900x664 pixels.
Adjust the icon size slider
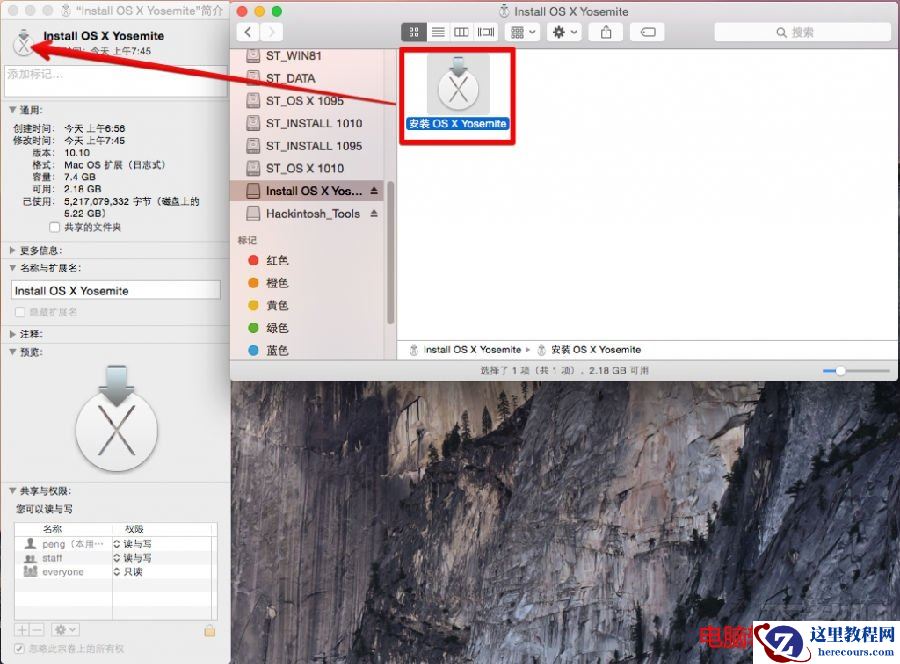[840, 371]
